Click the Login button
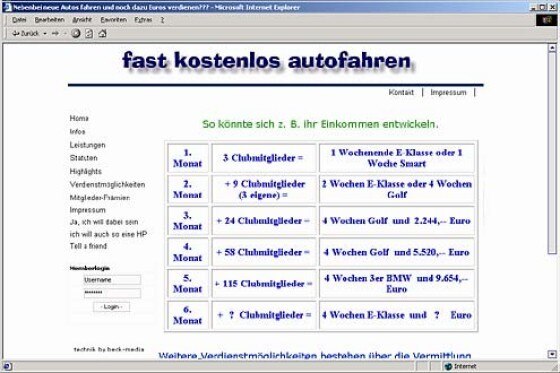 click(x=111, y=307)
